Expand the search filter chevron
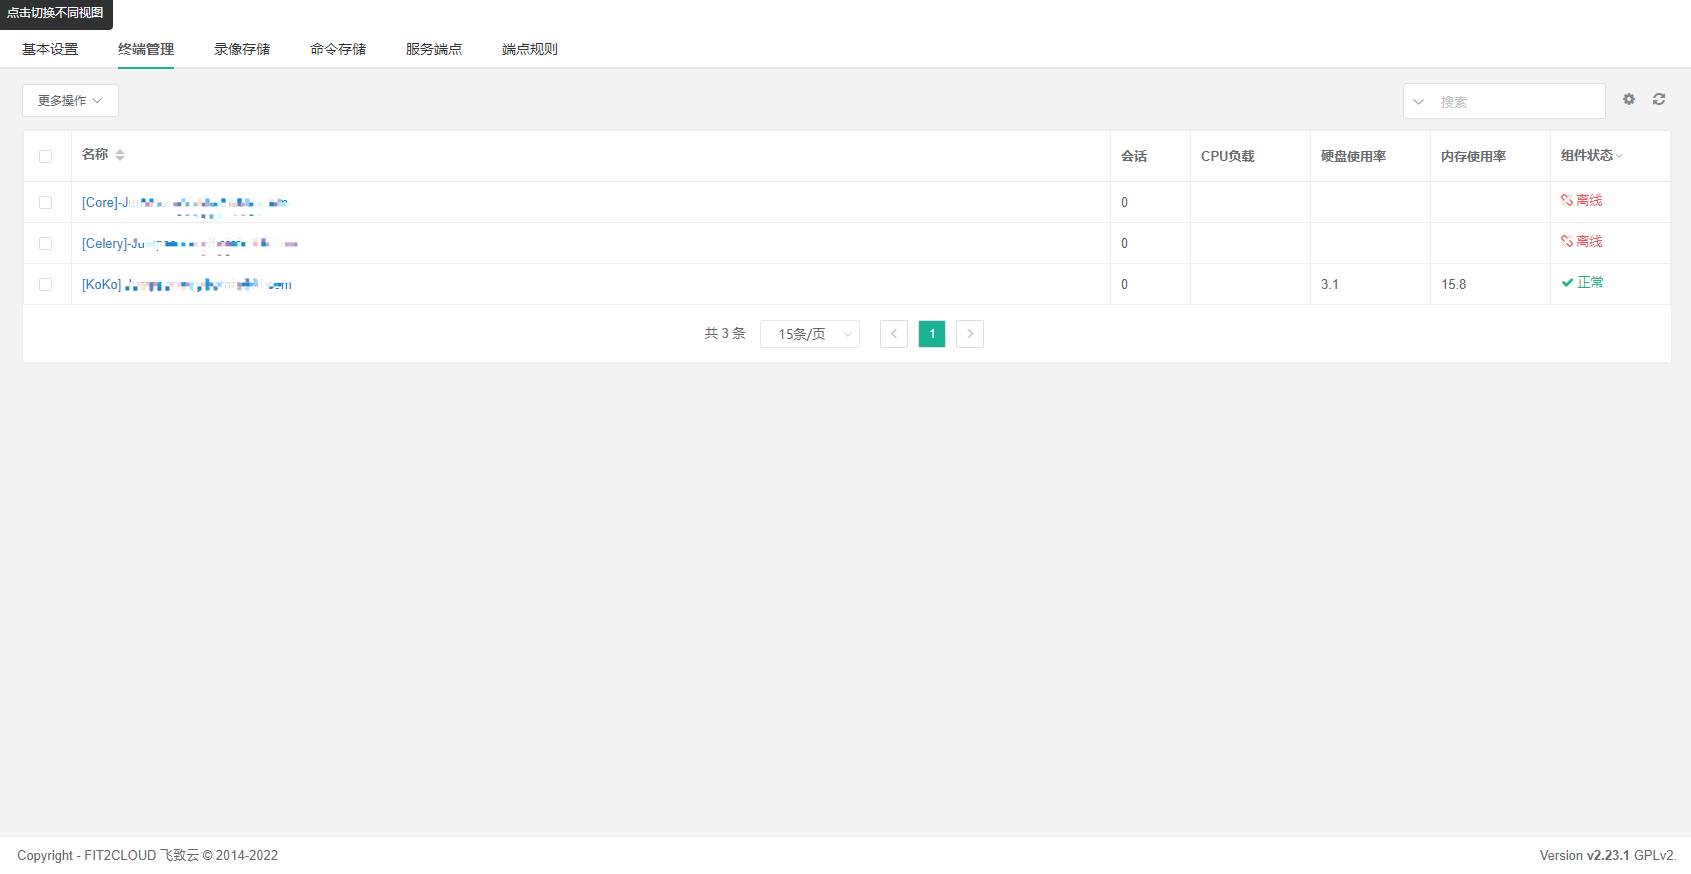The height and width of the screenshot is (874, 1691). 1418,102
